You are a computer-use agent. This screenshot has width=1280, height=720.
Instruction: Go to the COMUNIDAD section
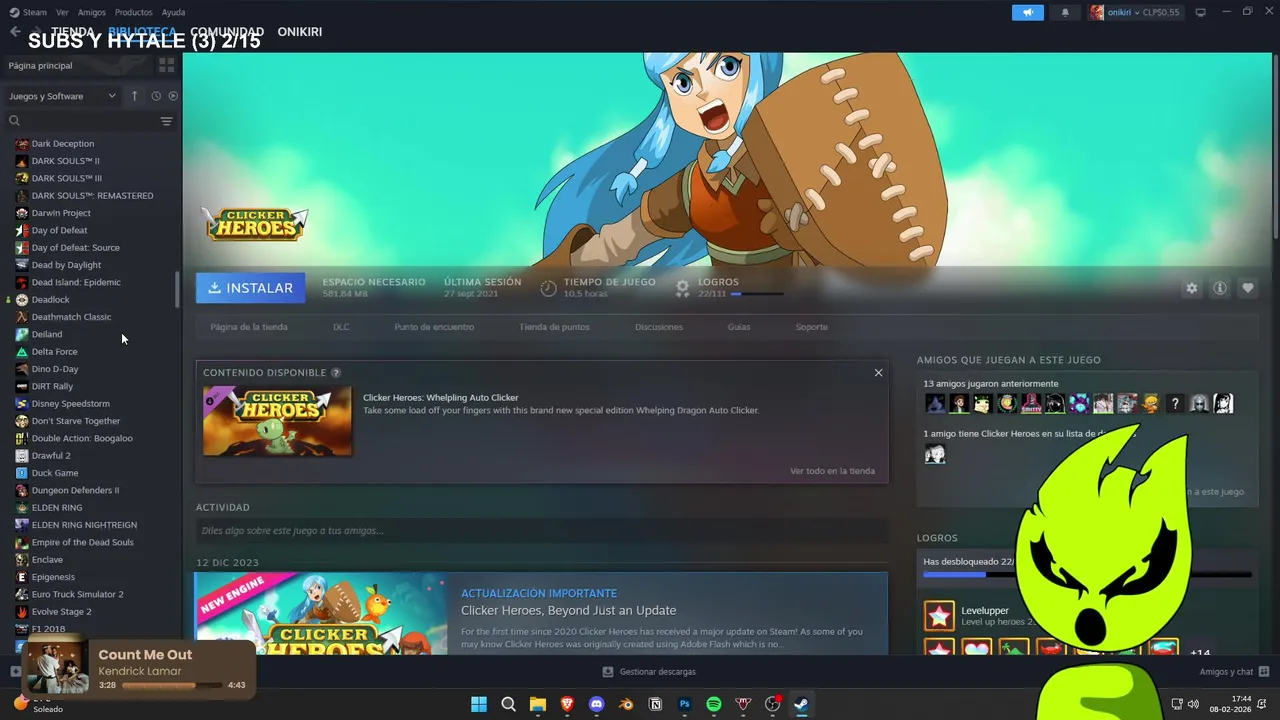[x=227, y=32]
